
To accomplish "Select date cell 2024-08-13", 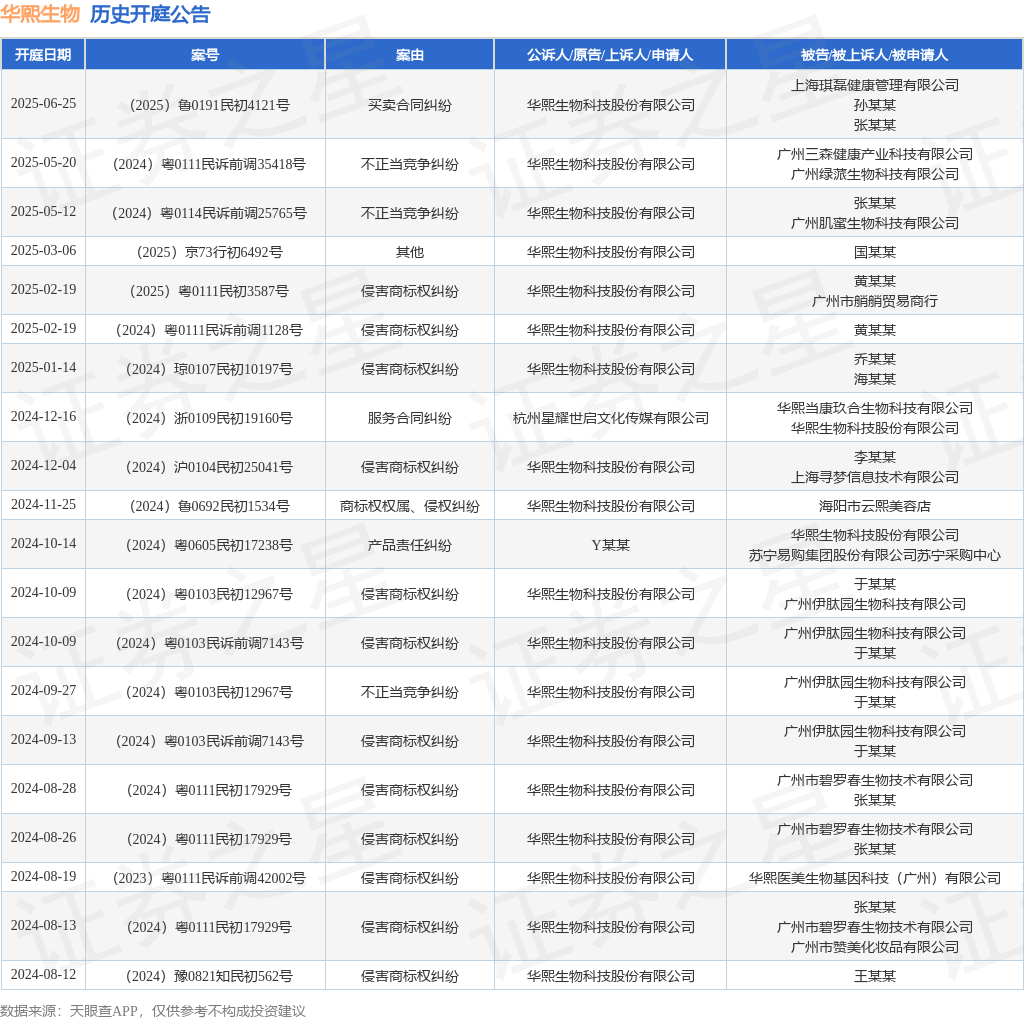I will [43, 926].
